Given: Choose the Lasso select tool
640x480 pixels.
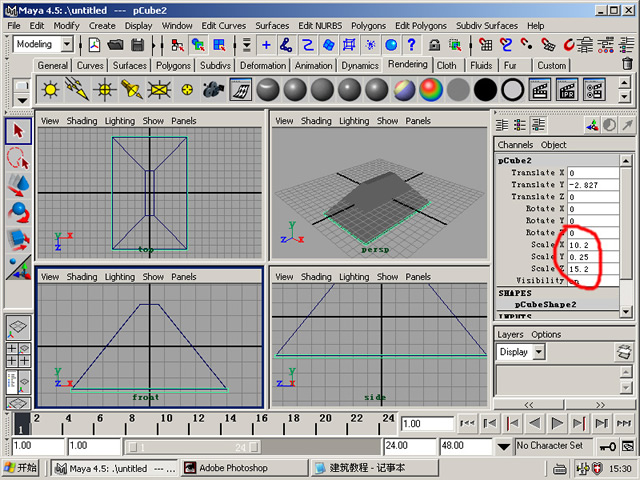Looking at the screenshot, I should coord(18,158).
